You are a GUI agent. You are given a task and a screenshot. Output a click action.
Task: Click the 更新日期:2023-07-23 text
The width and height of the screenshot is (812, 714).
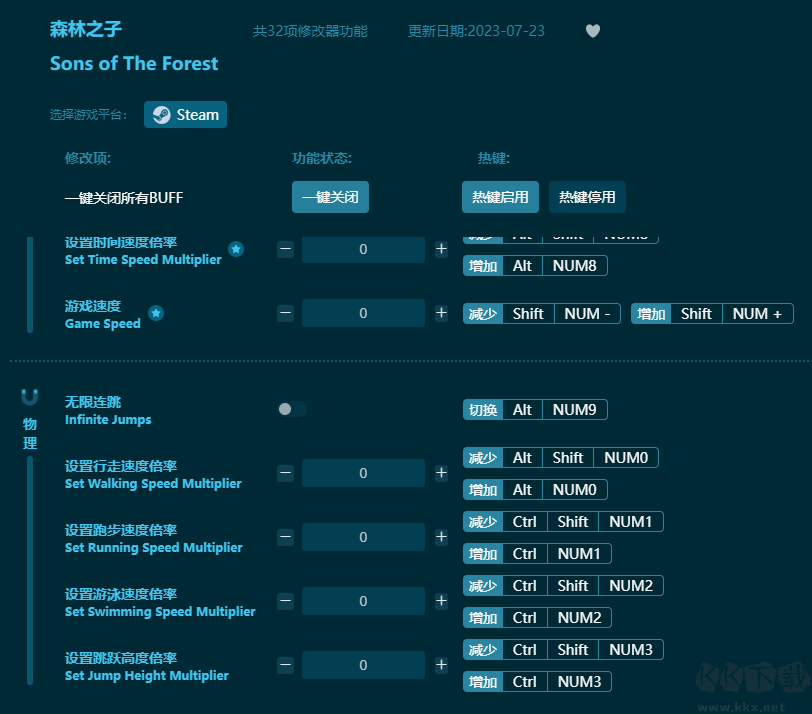(x=476, y=31)
